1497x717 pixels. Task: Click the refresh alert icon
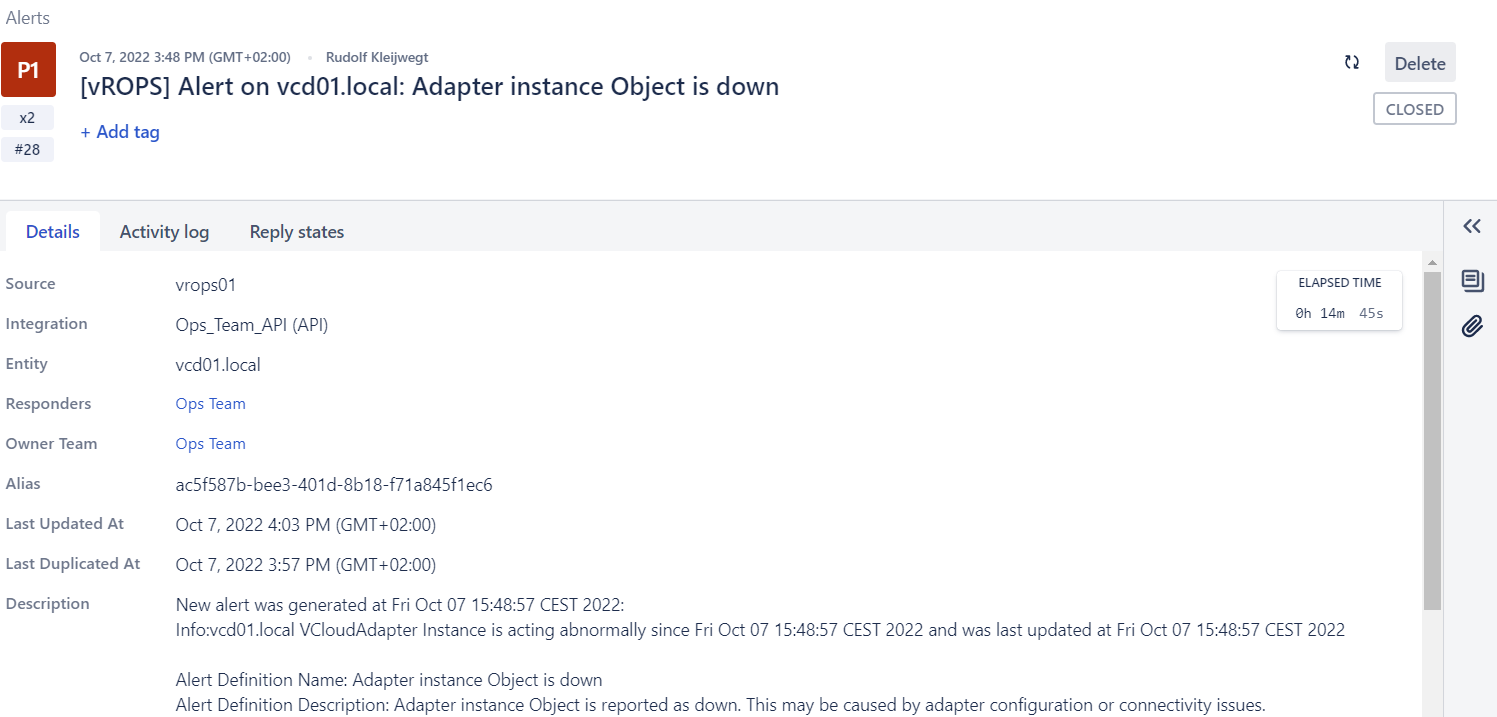(x=1351, y=61)
